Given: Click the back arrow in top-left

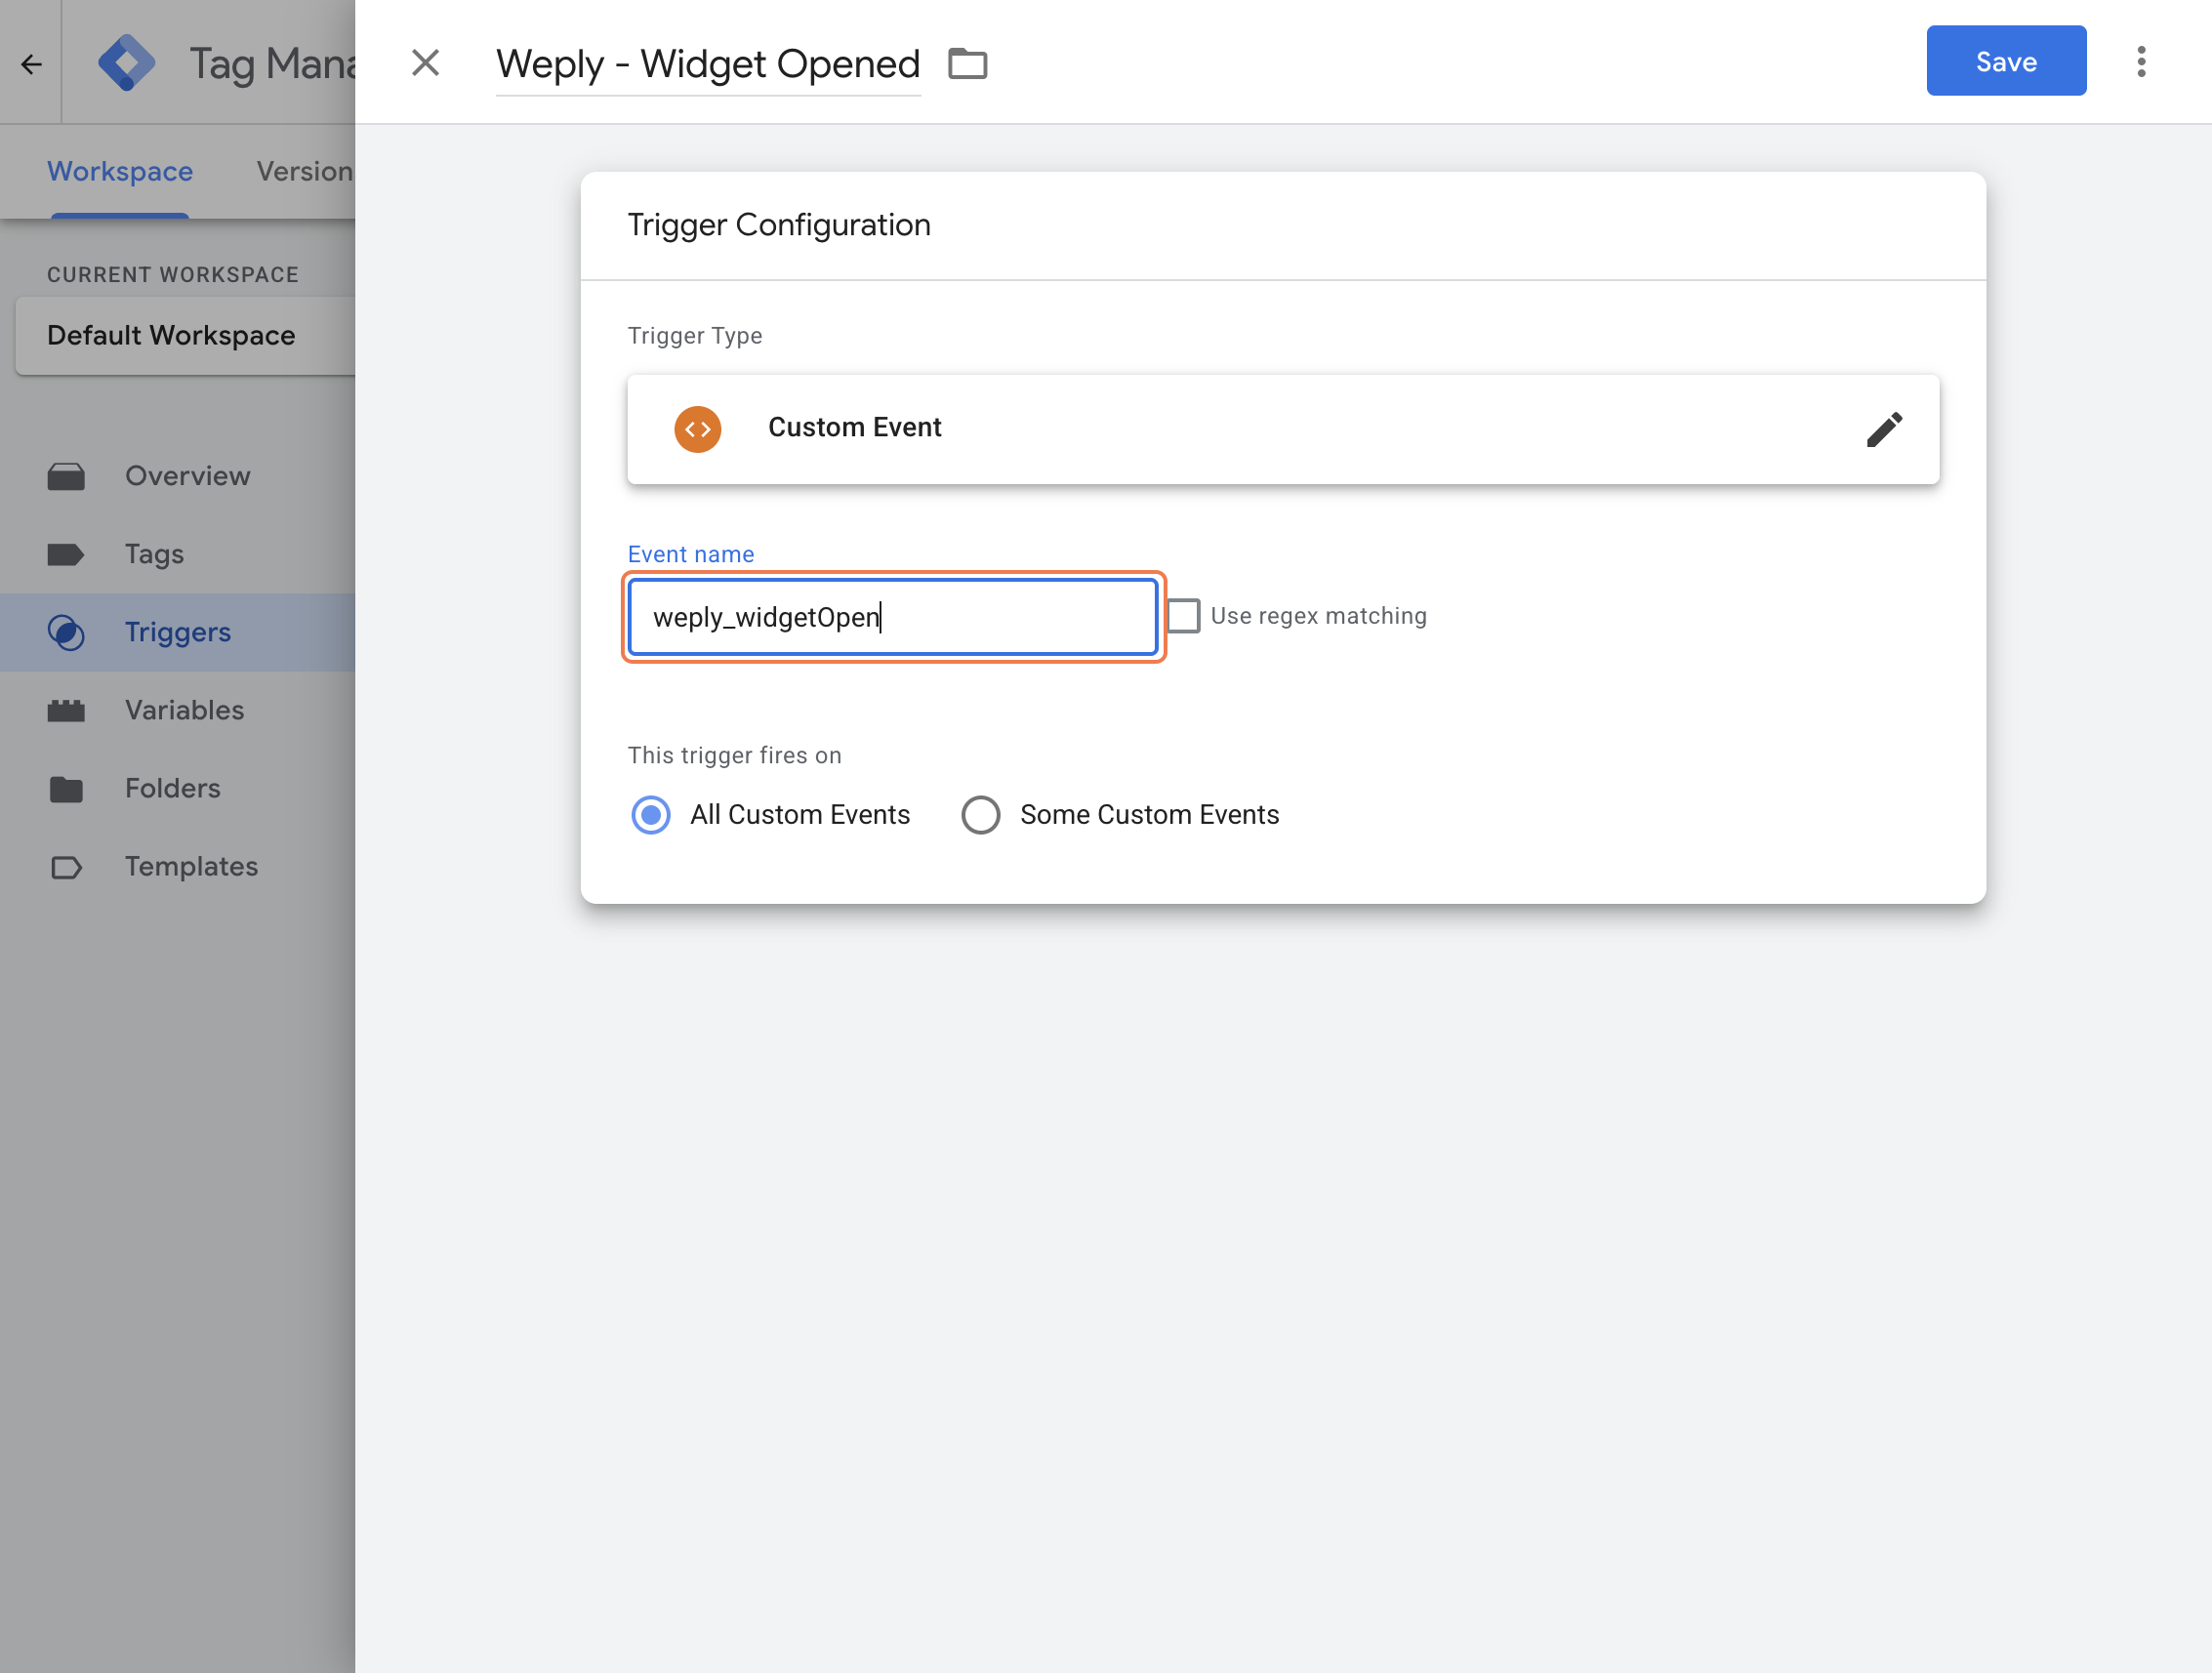Looking at the screenshot, I should tap(31, 64).
